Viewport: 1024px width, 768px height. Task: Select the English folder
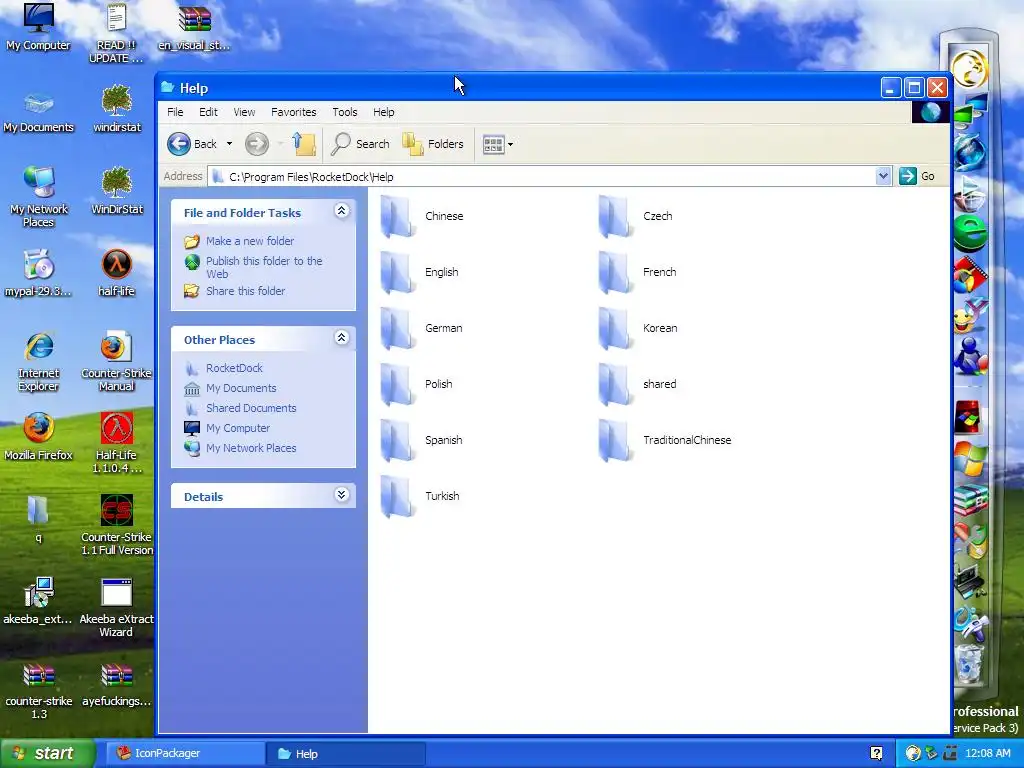(419, 272)
